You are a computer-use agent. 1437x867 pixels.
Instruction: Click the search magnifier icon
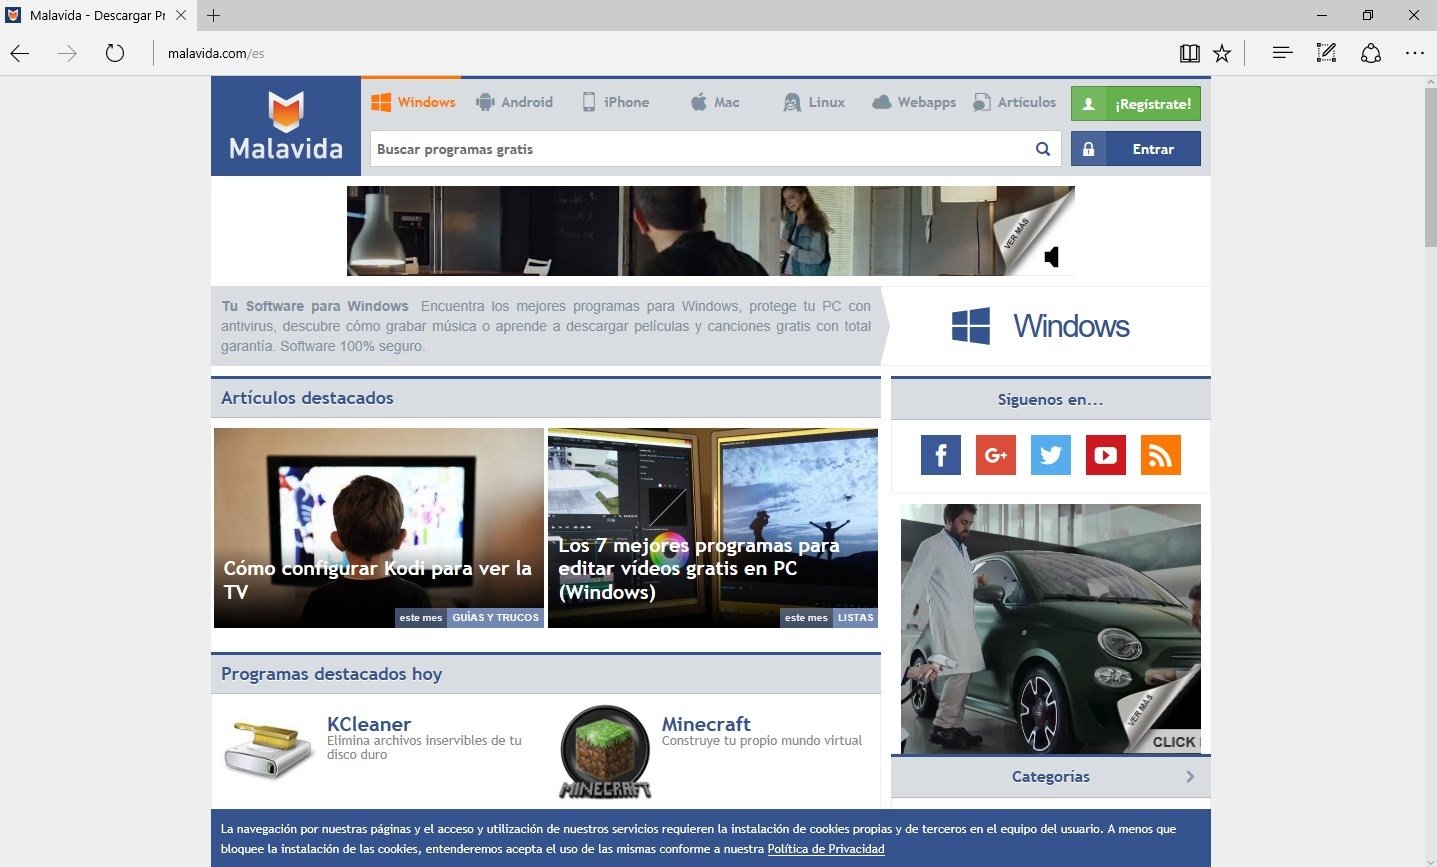(x=1043, y=149)
